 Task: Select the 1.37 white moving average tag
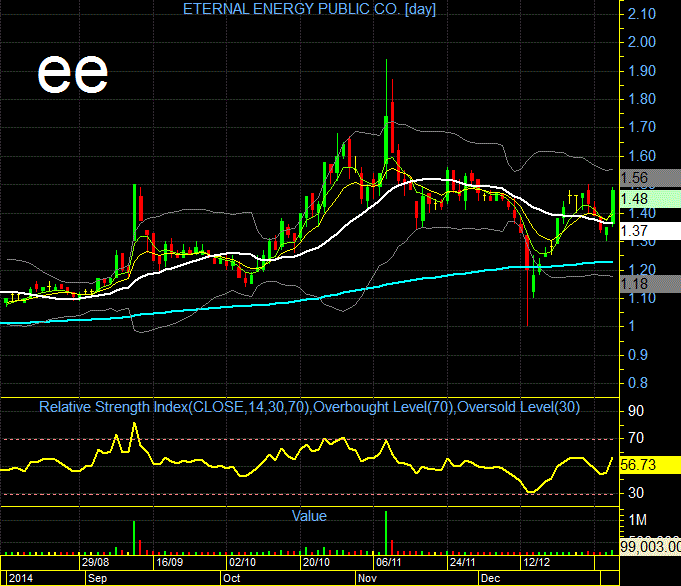pyautogui.click(x=650, y=231)
